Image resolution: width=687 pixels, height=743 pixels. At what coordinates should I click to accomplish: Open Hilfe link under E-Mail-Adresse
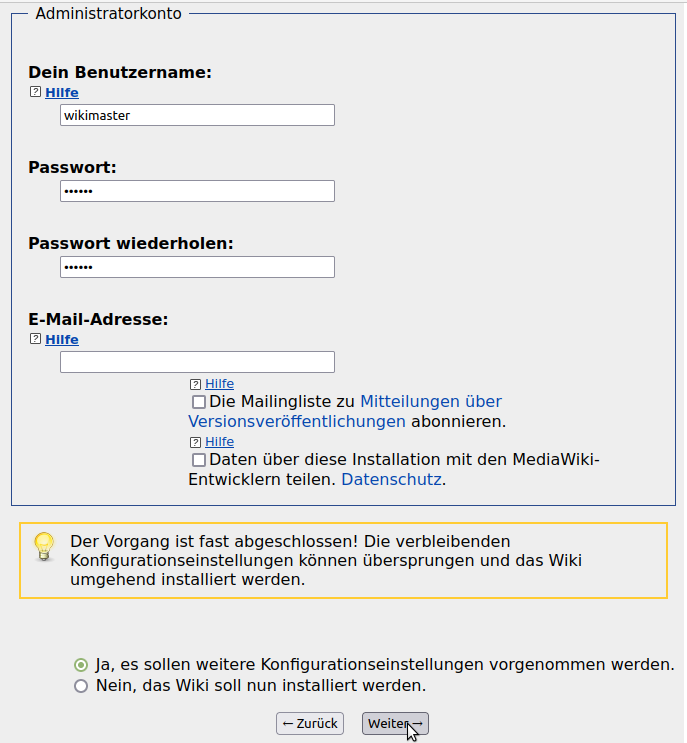(62, 340)
